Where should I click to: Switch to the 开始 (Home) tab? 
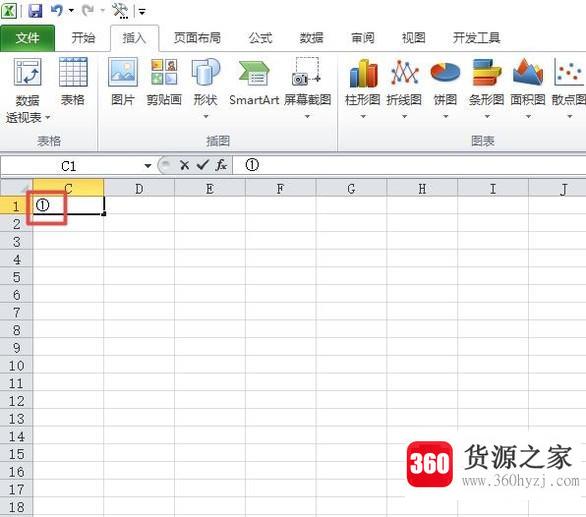pos(83,38)
